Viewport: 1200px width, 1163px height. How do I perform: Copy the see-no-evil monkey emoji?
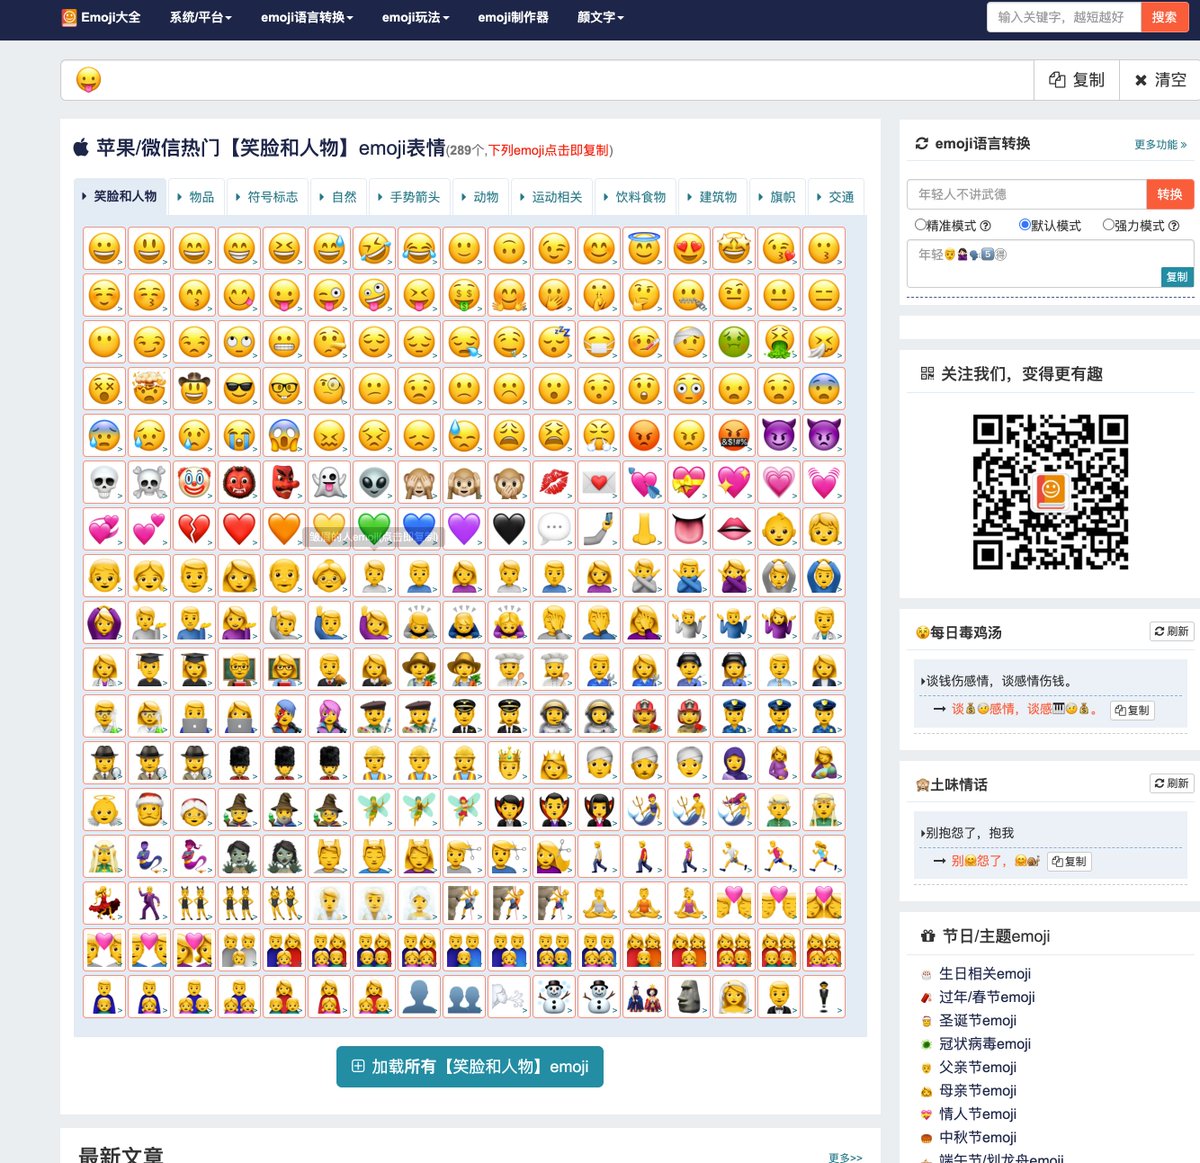(419, 482)
